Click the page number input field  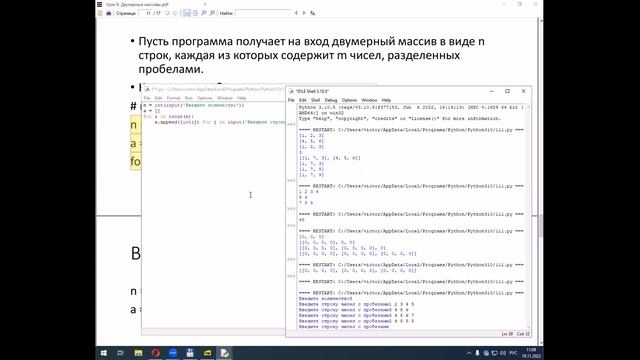coord(145,13)
